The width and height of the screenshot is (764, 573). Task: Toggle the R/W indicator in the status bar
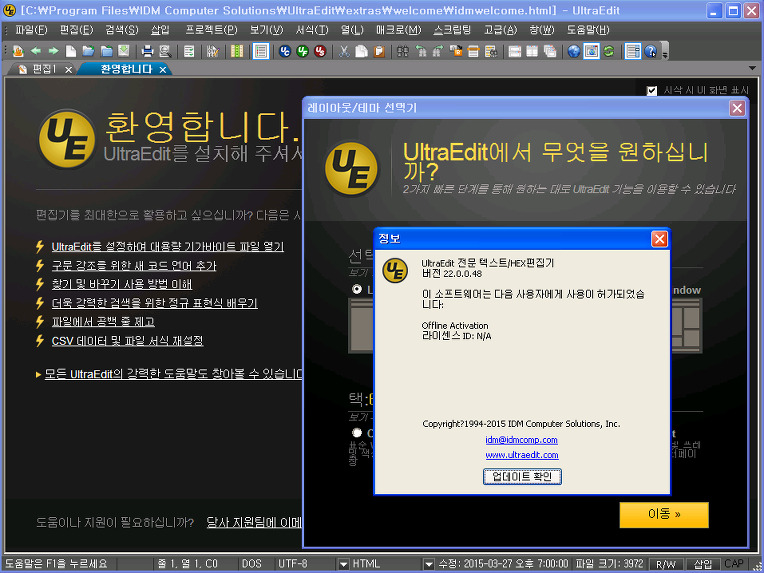pyautogui.click(x=666, y=564)
